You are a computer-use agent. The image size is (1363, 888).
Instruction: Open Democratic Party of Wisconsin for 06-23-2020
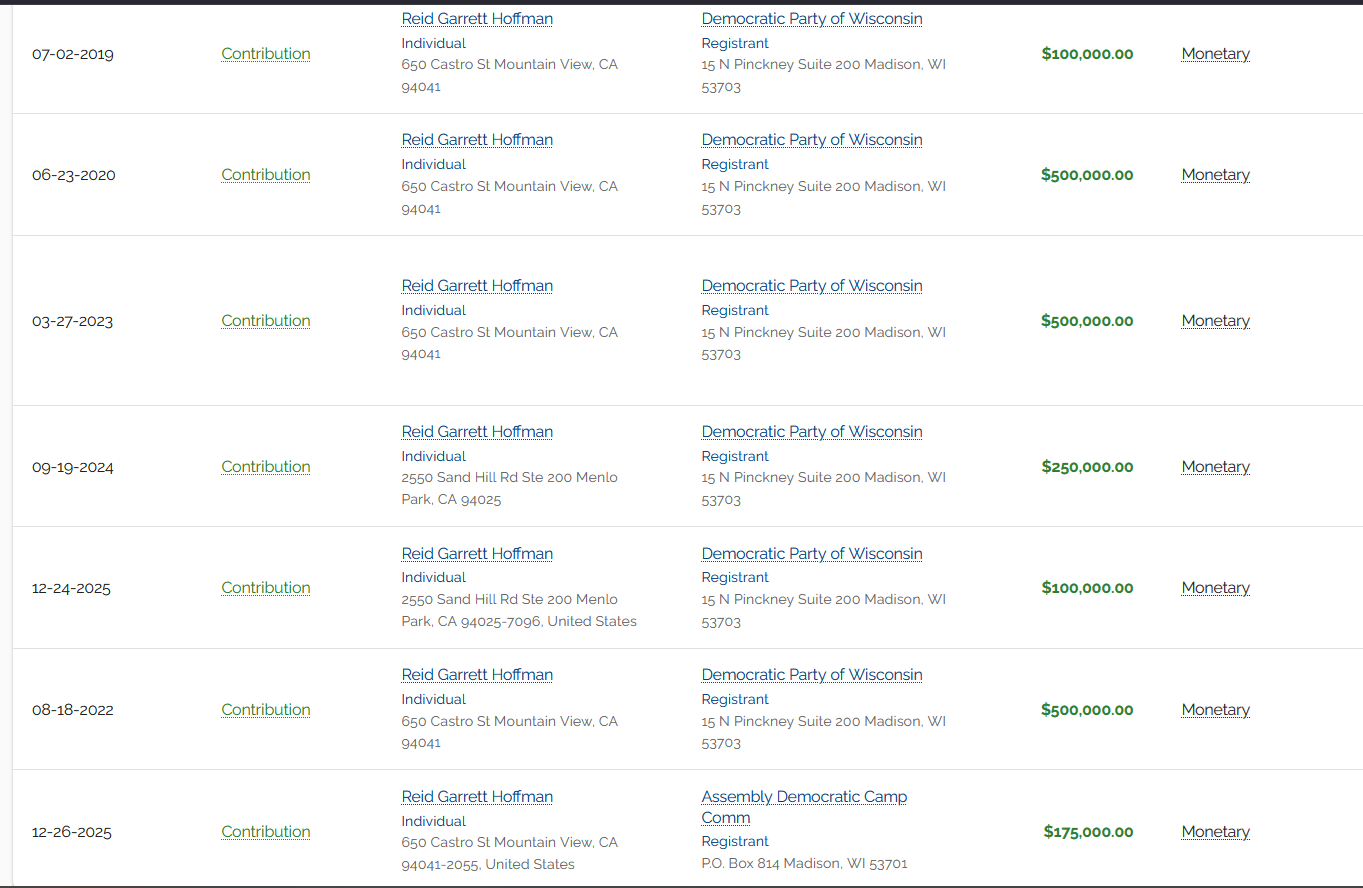pyautogui.click(x=811, y=140)
